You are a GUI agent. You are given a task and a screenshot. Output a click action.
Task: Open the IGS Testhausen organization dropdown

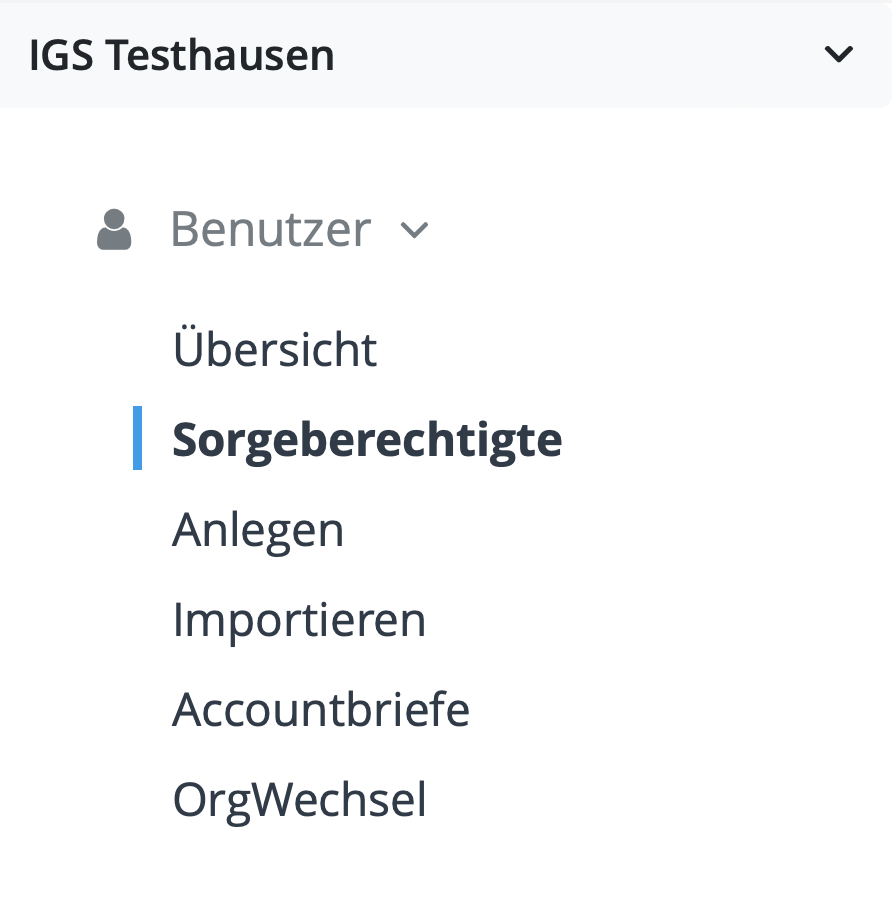pyautogui.click(x=444, y=55)
